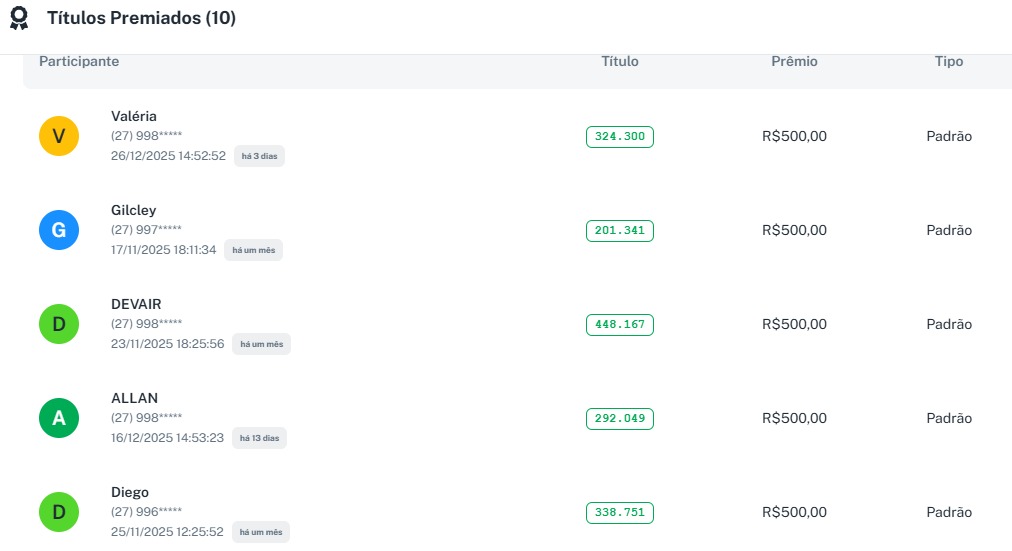Click the award ribbon icon beside Títulos Premiados
Image resolution: width=1012 pixels, height=551 pixels.
click(18, 19)
